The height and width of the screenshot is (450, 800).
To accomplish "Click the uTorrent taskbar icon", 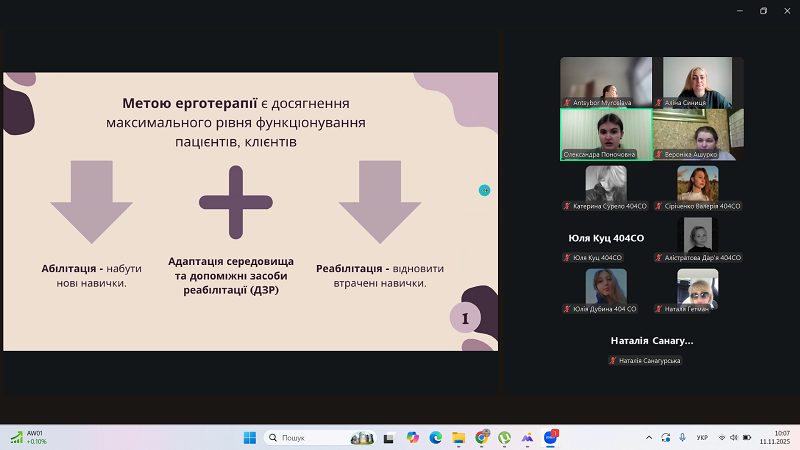I will coord(505,438).
